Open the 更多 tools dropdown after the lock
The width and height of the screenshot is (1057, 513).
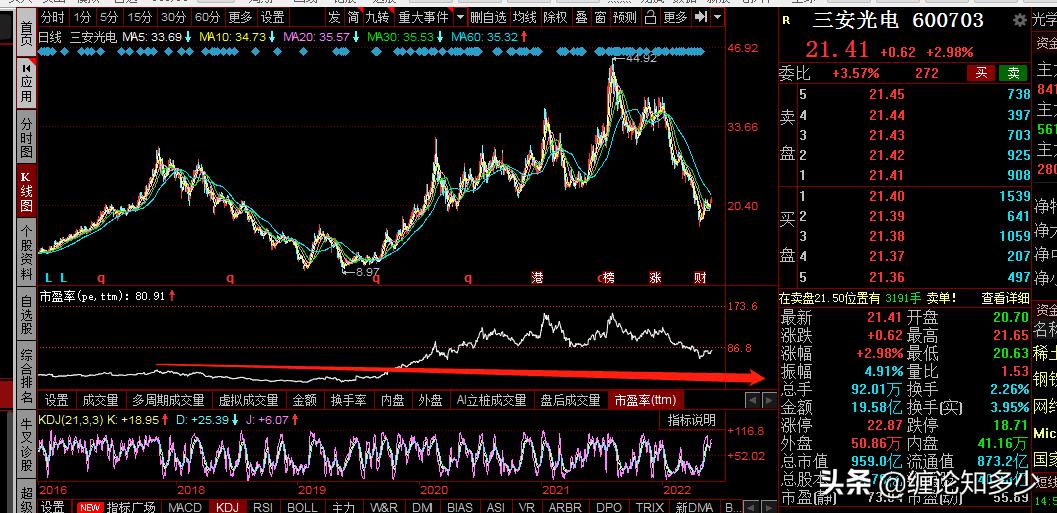(x=675, y=17)
